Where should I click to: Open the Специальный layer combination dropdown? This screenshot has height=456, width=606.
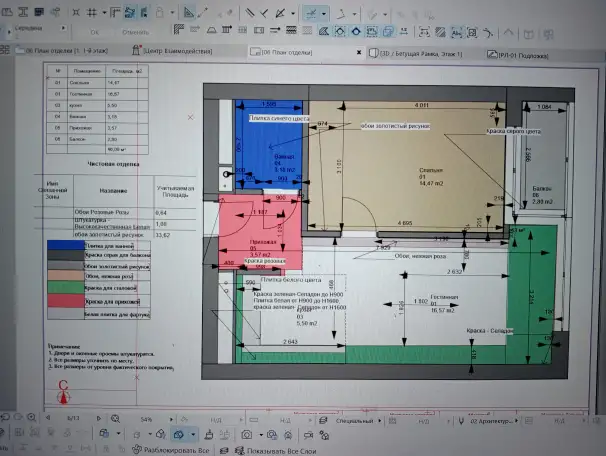tap(355, 421)
